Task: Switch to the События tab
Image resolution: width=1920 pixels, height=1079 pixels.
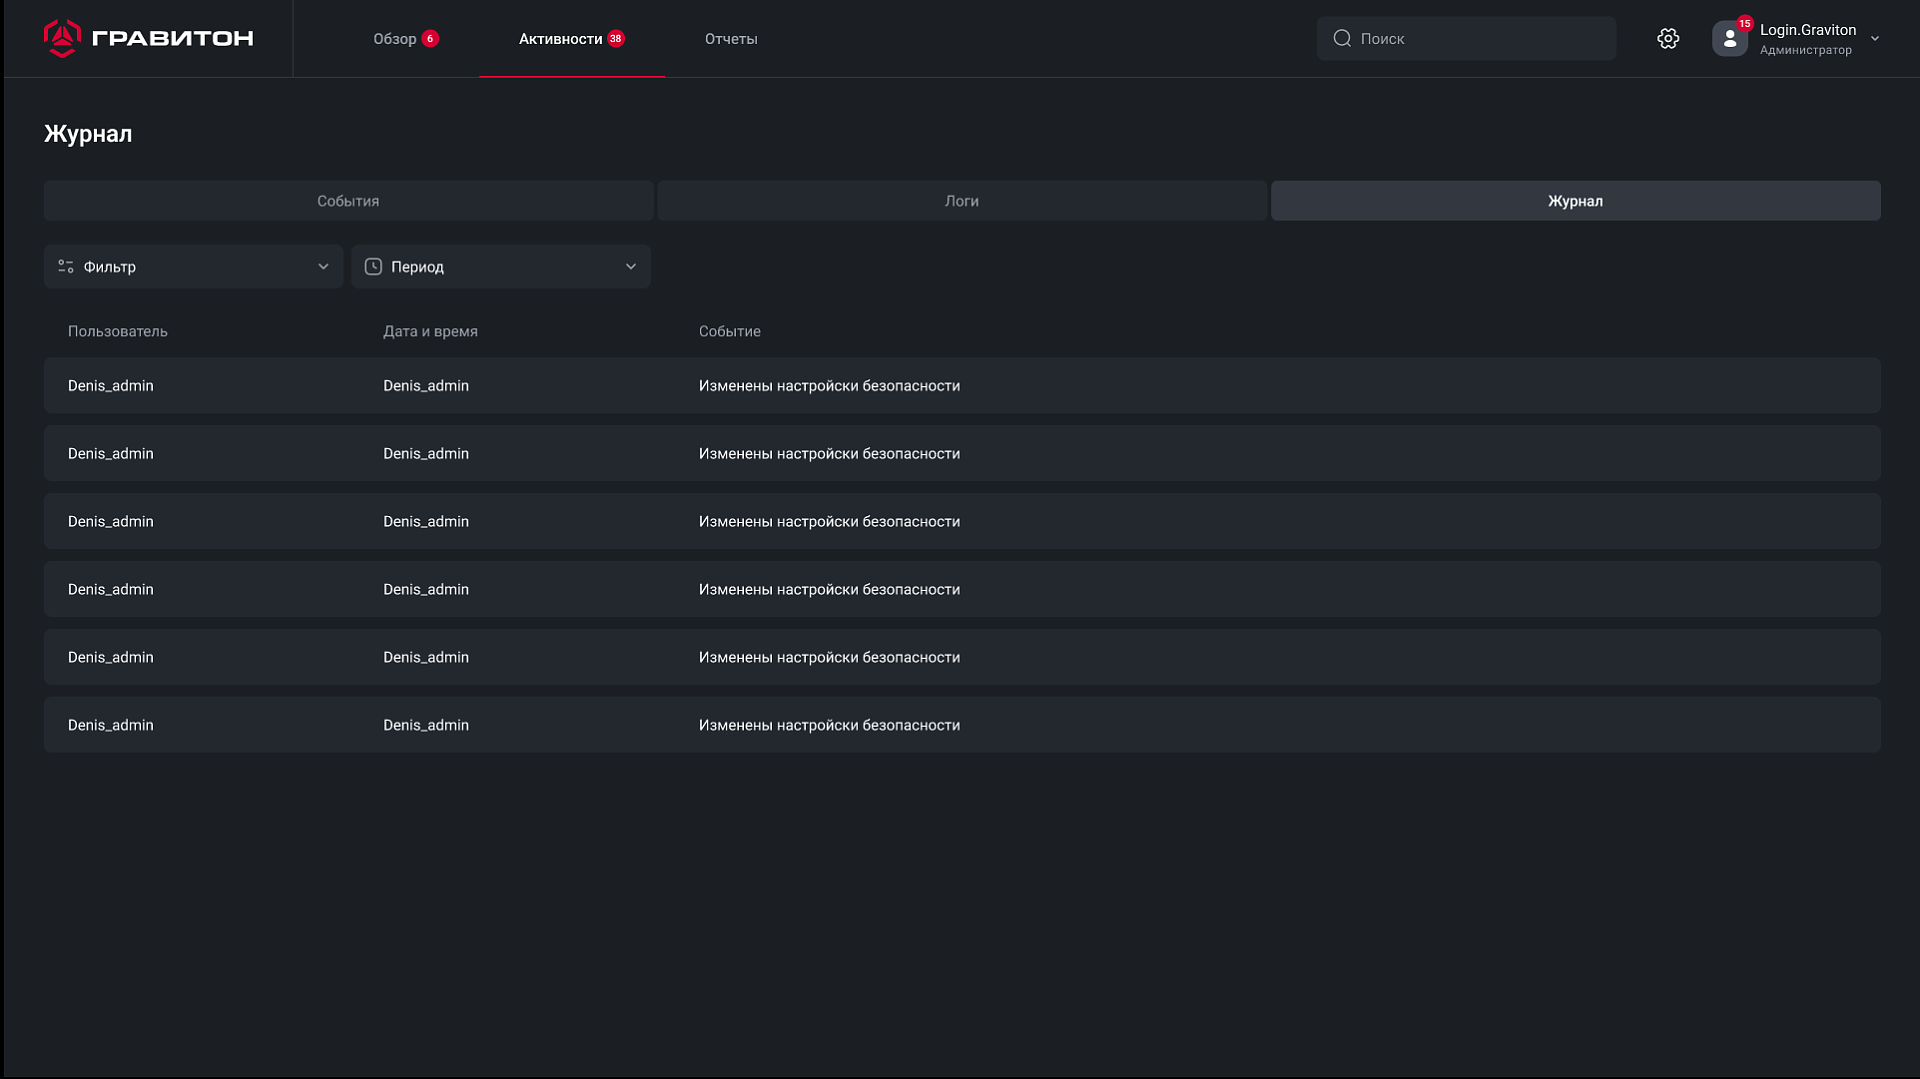Action: coord(348,201)
